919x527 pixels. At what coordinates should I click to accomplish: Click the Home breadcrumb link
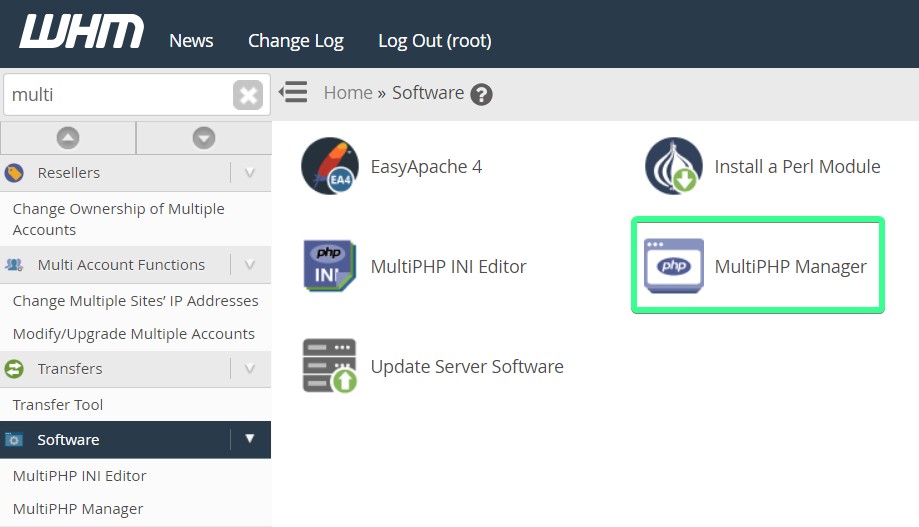348,93
